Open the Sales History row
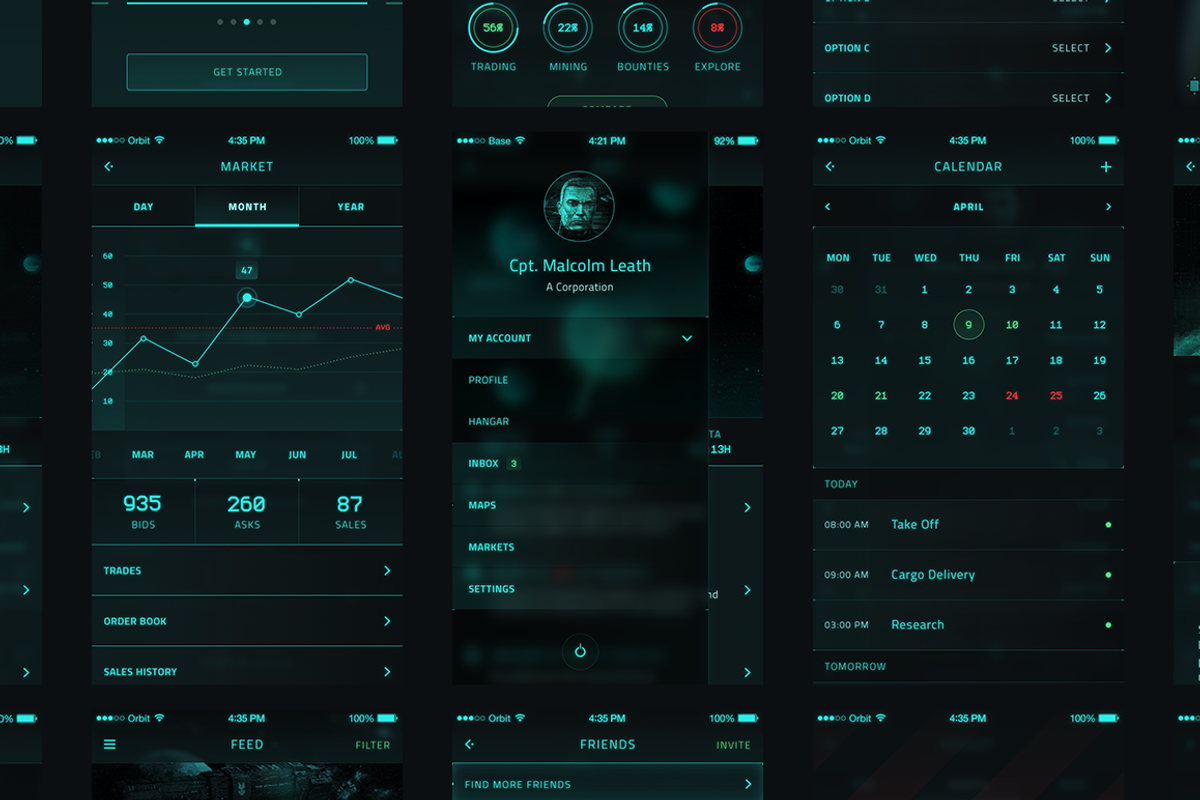 pos(247,671)
